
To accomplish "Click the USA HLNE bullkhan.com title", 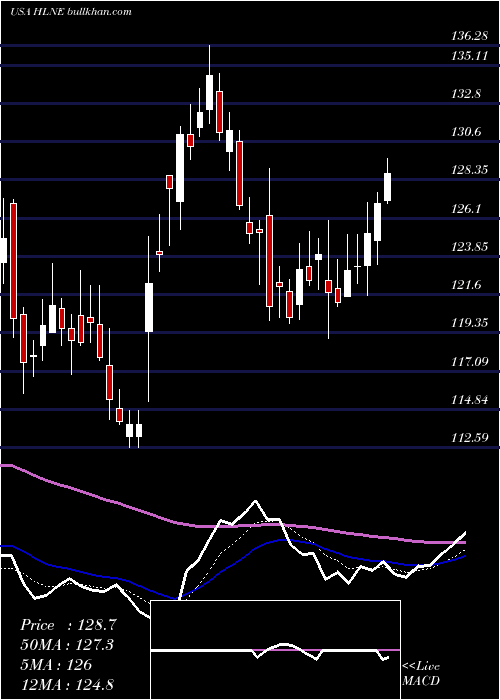I will (71, 12).
